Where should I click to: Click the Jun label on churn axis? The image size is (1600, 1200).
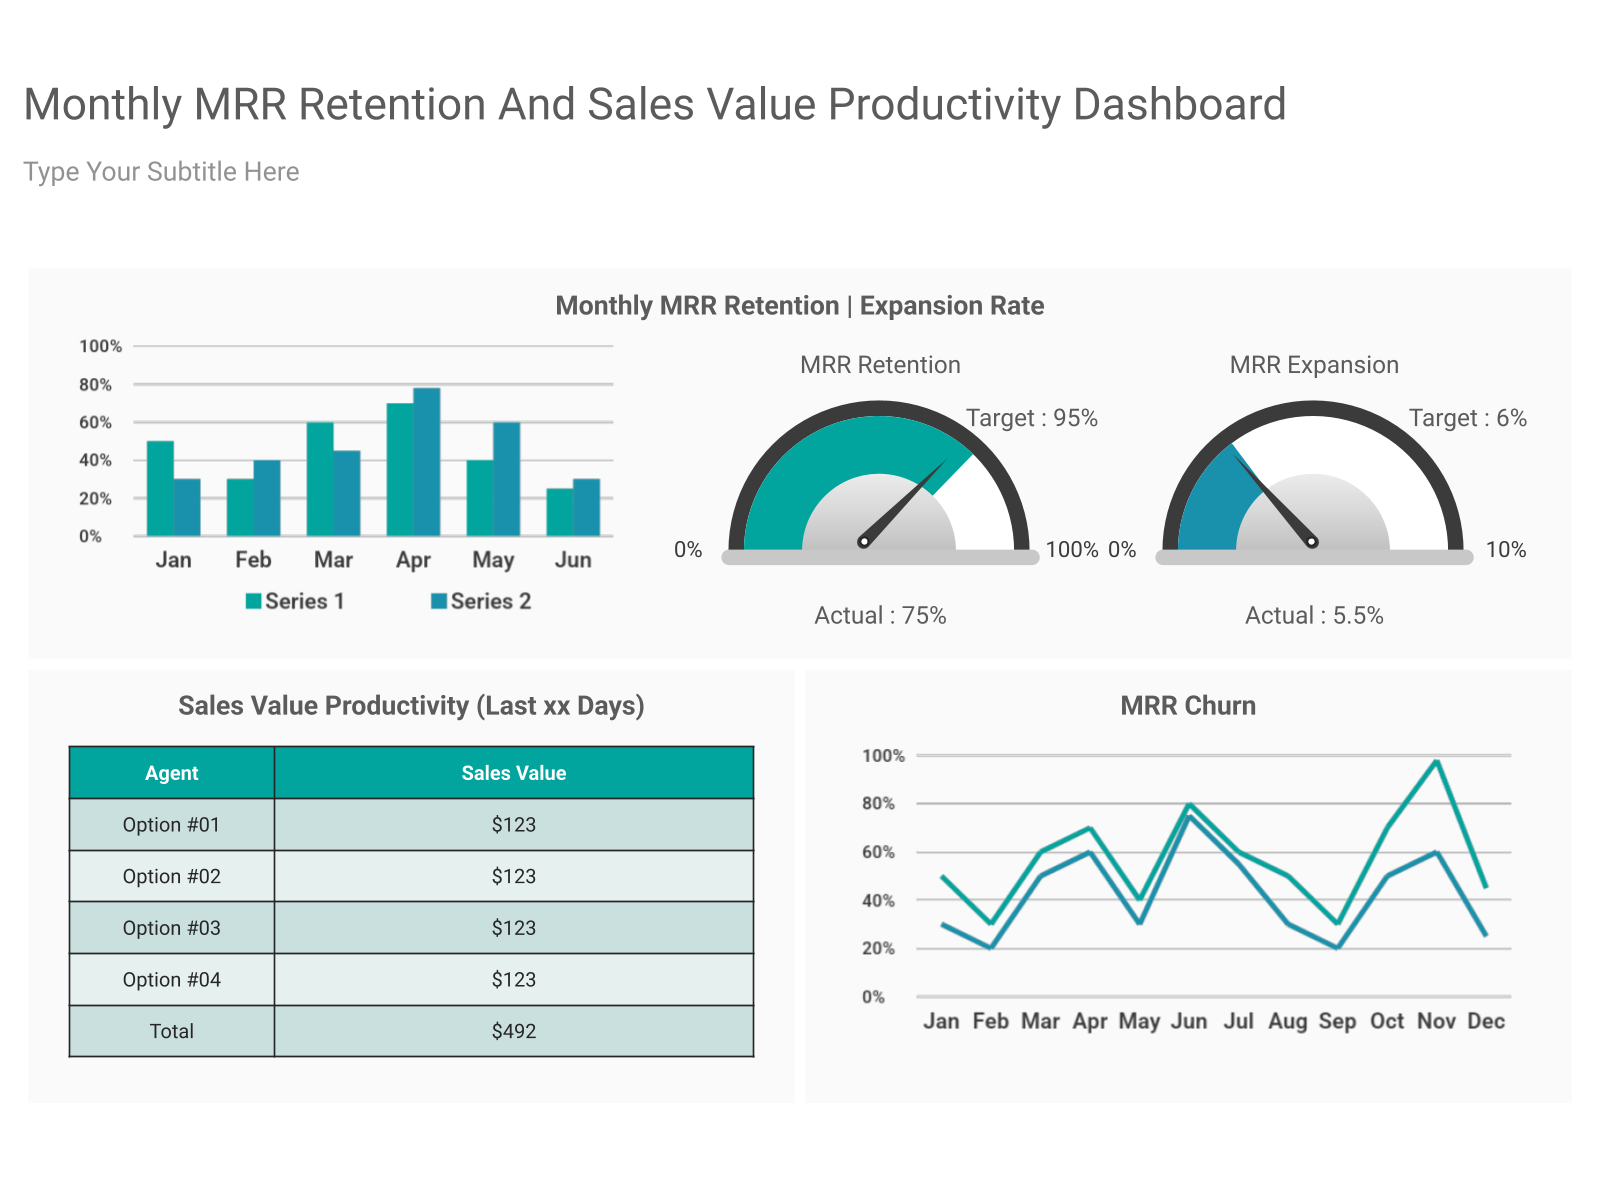(x=1189, y=1021)
